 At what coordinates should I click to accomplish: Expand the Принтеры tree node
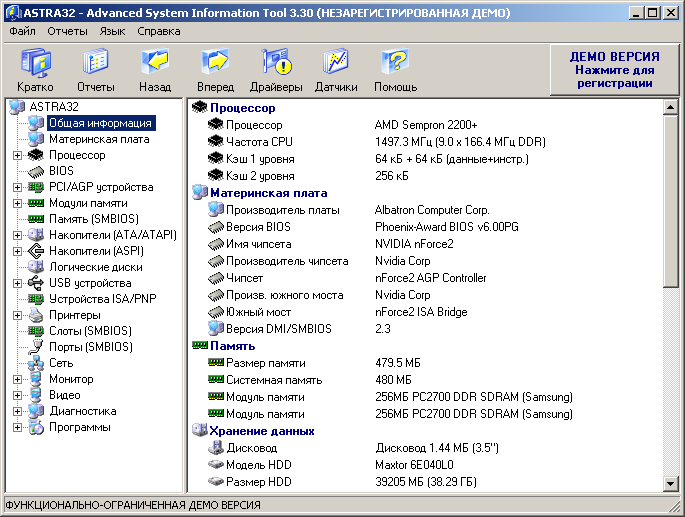coord(17,316)
